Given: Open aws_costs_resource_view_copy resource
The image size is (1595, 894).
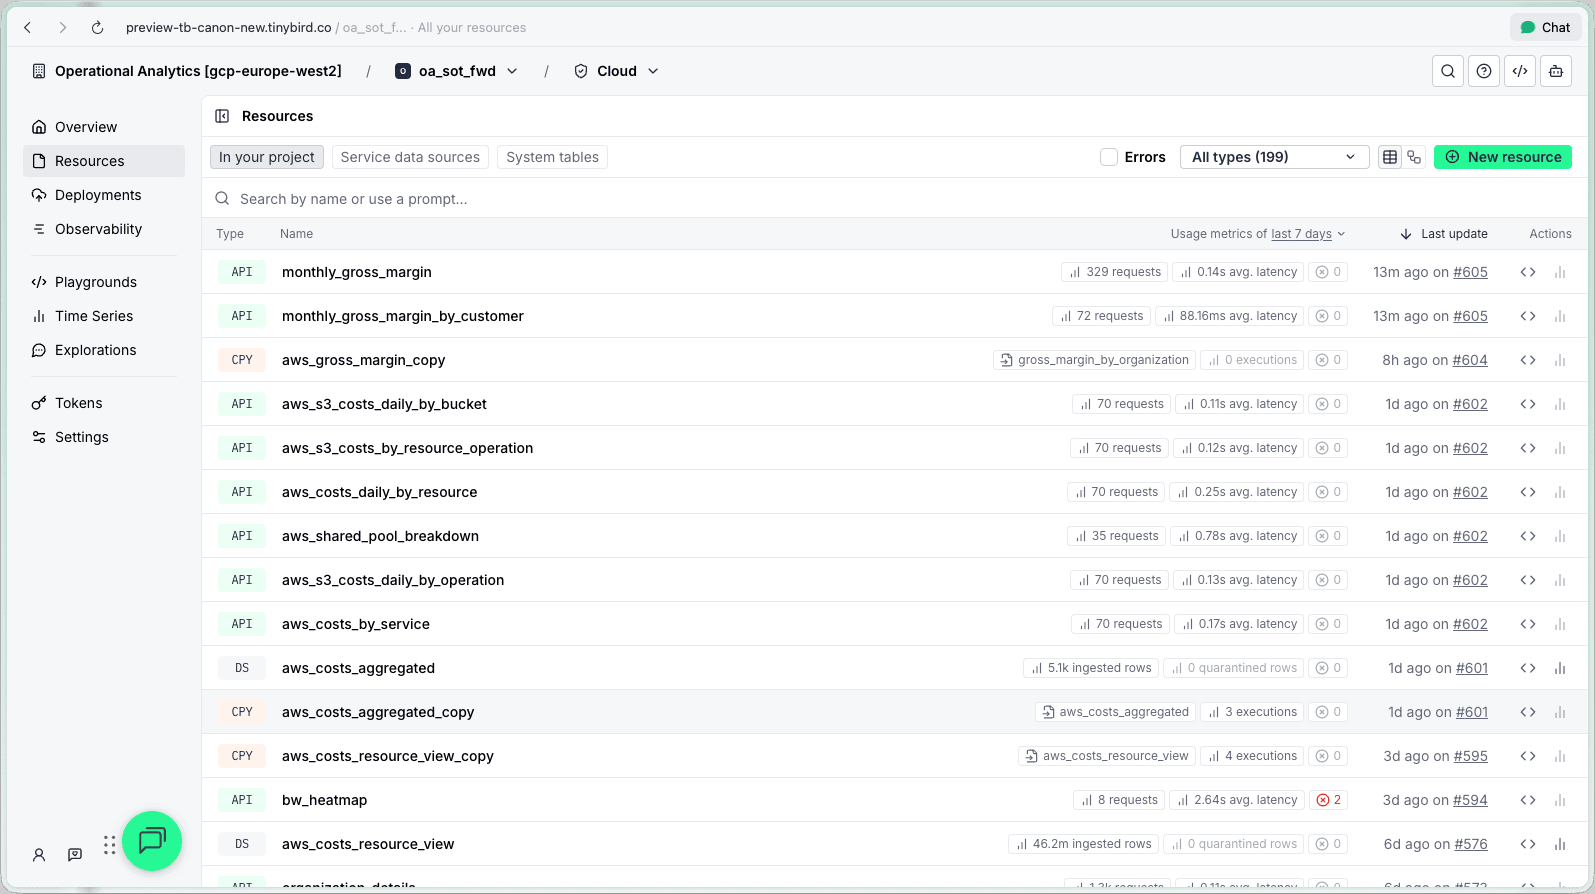Looking at the screenshot, I should coord(388,756).
